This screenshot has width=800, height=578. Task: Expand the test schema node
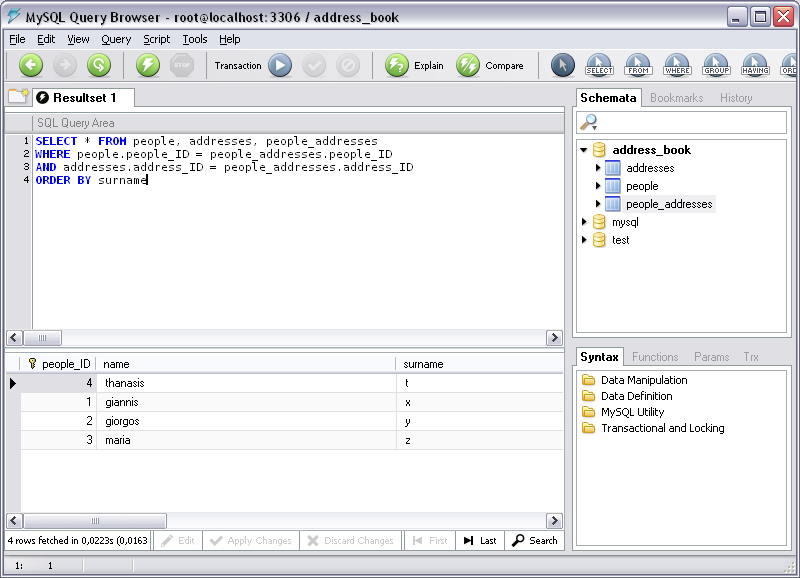pos(584,239)
